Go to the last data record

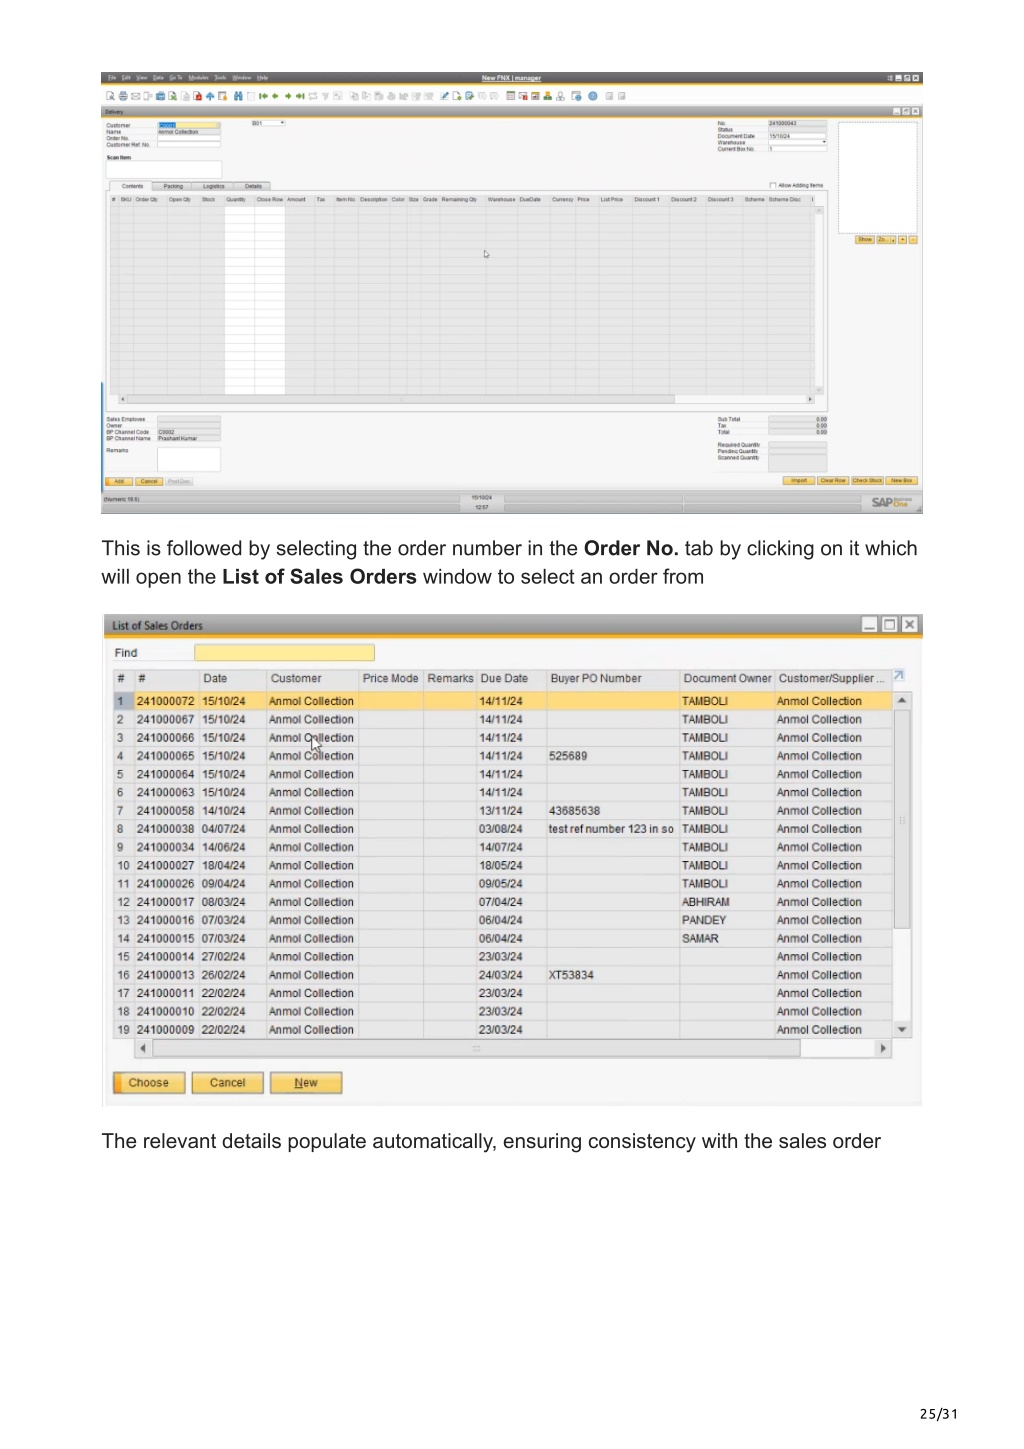click(300, 96)
